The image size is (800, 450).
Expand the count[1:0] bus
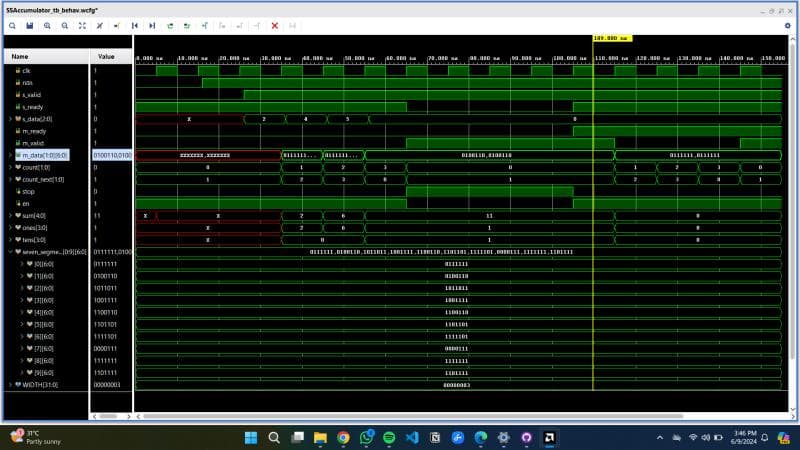(x=10, y=167)
